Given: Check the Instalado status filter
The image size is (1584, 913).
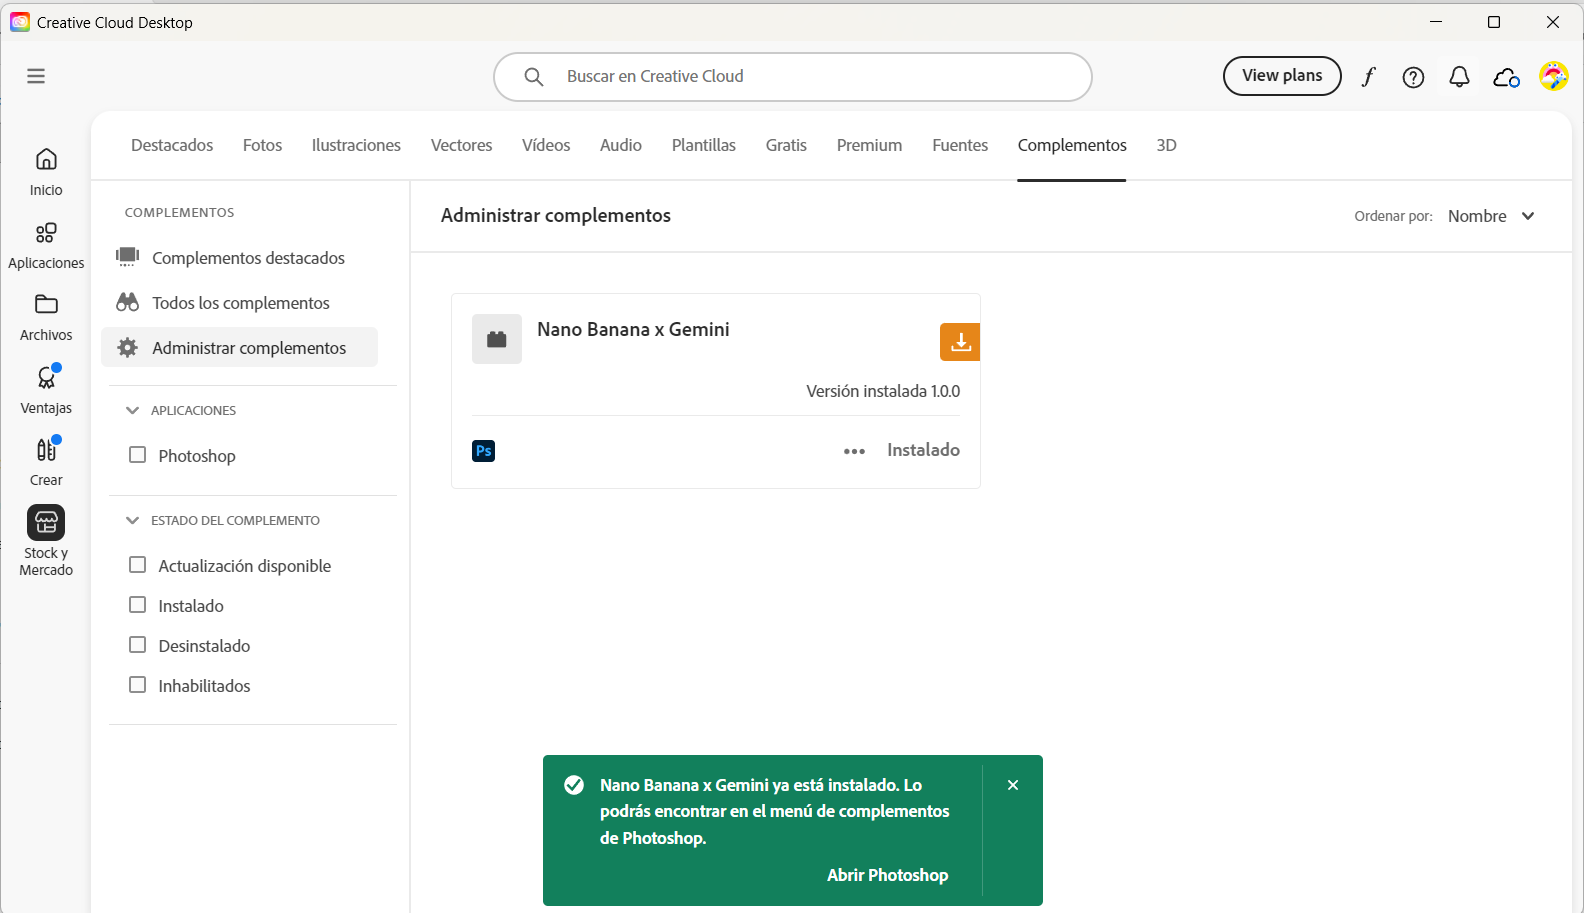Looking at the screenshot, I should (138, 605).
